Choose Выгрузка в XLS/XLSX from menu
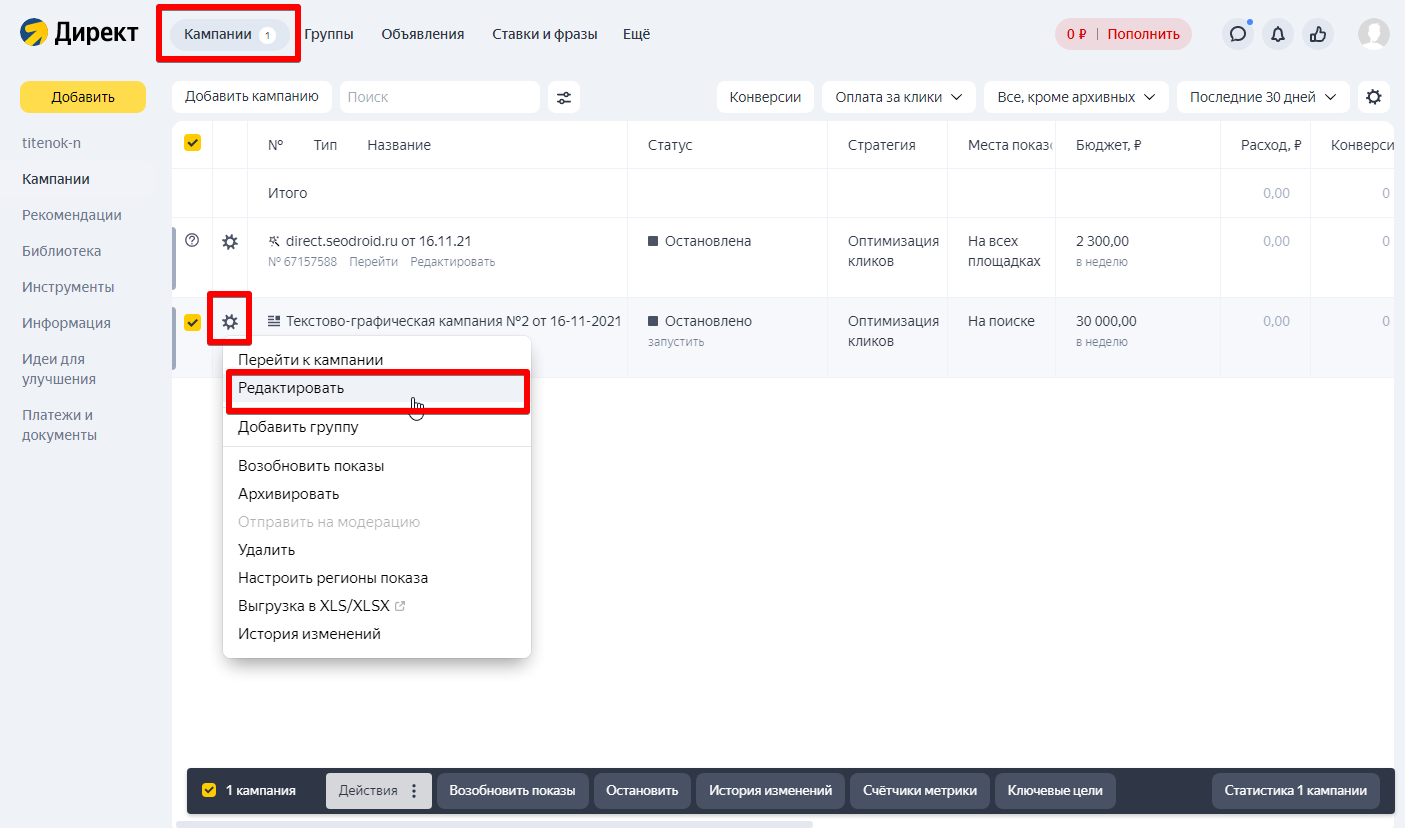Viewport: 1405px width, 828px height. pos(377,606)
